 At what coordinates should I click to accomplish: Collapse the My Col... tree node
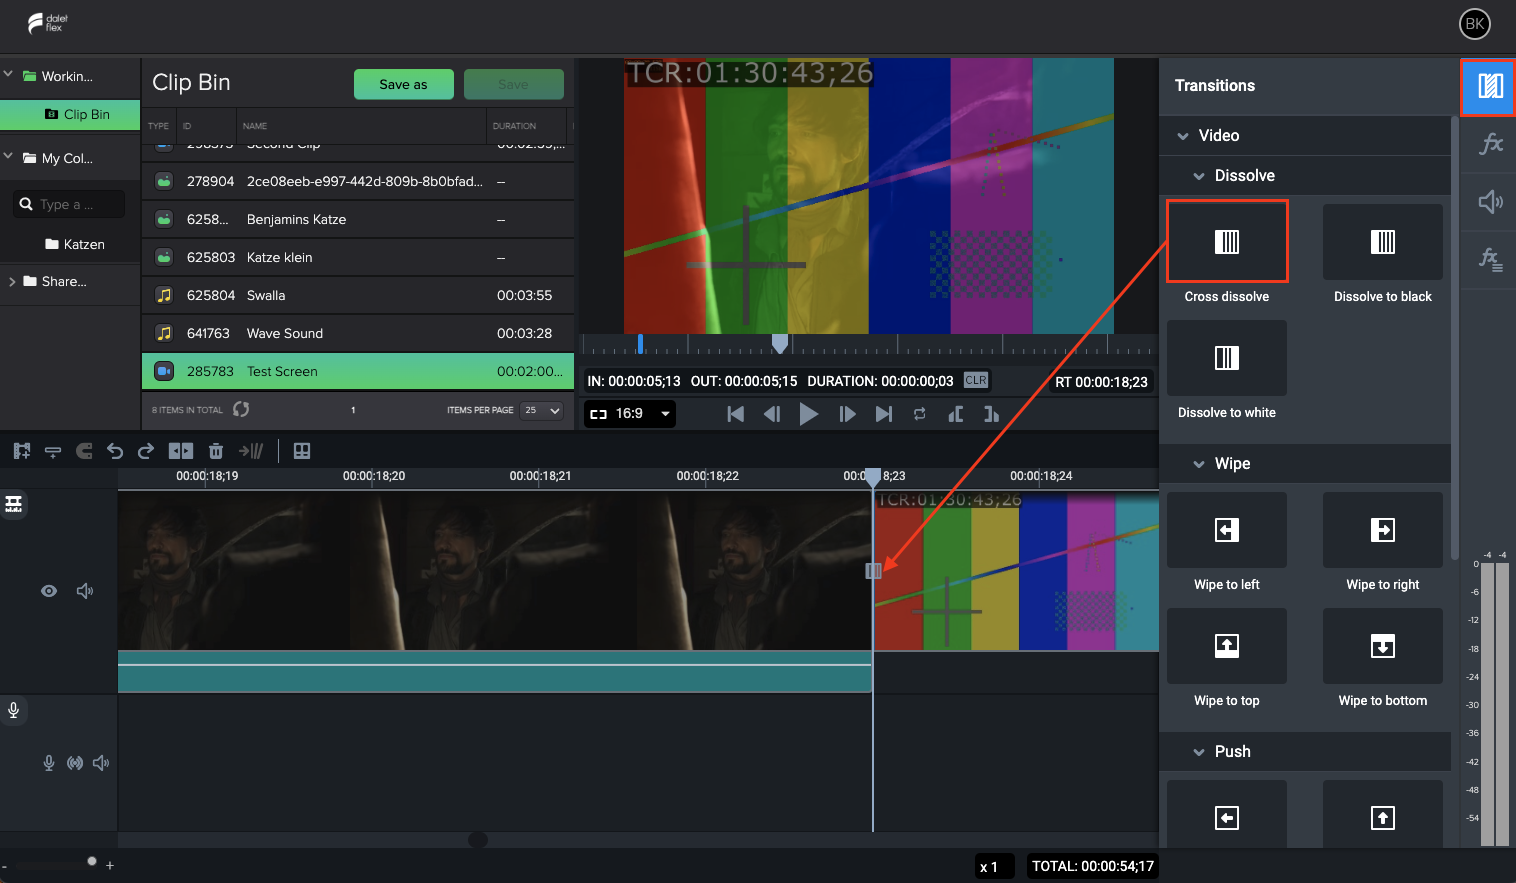(9, 157)
